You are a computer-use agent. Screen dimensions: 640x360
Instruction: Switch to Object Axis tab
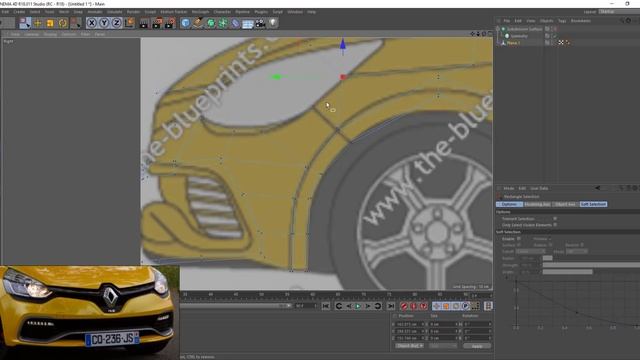565,204
